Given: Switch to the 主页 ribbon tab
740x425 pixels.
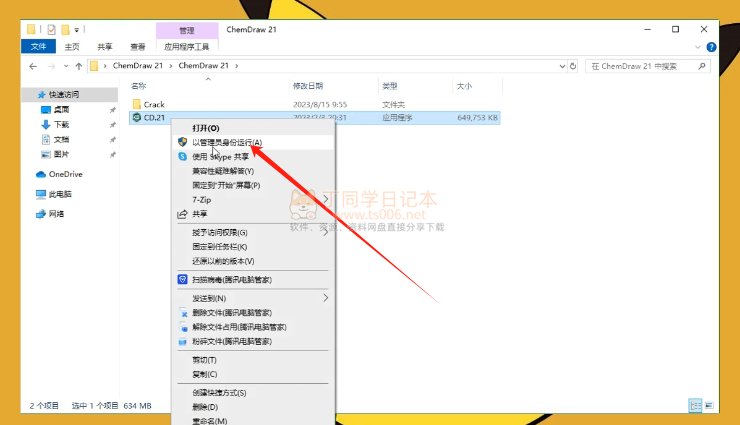Looking at the screenshot, I should 72,47.
